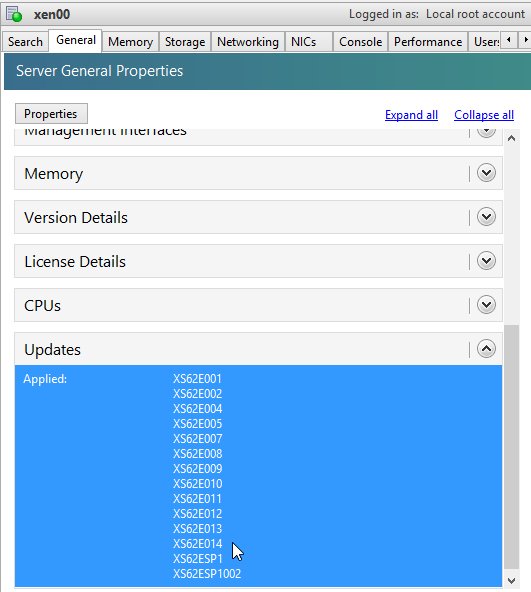The image size is (531, 592).
Task: Open the Memory tab
Action: [x=130, y=42]
